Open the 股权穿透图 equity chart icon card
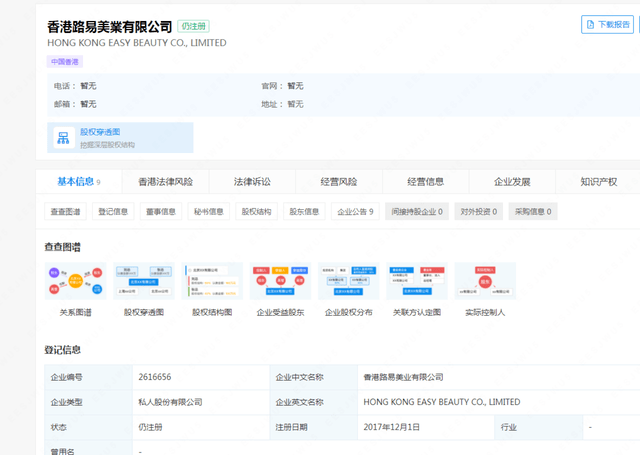This screenshot has height=455, width=640. pyautogui.click(x=120, y=138)
